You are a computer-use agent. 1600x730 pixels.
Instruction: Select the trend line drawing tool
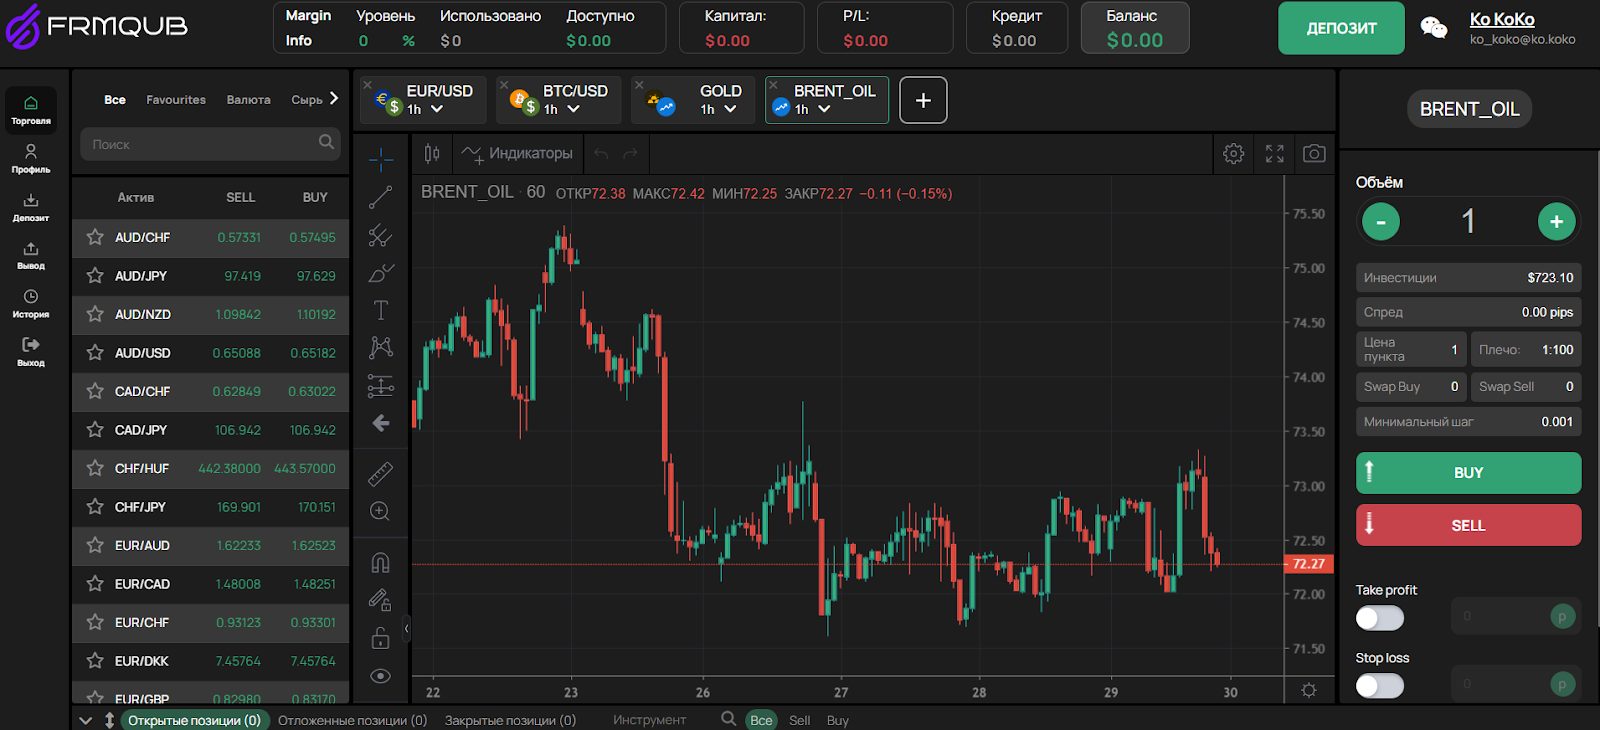381,197
